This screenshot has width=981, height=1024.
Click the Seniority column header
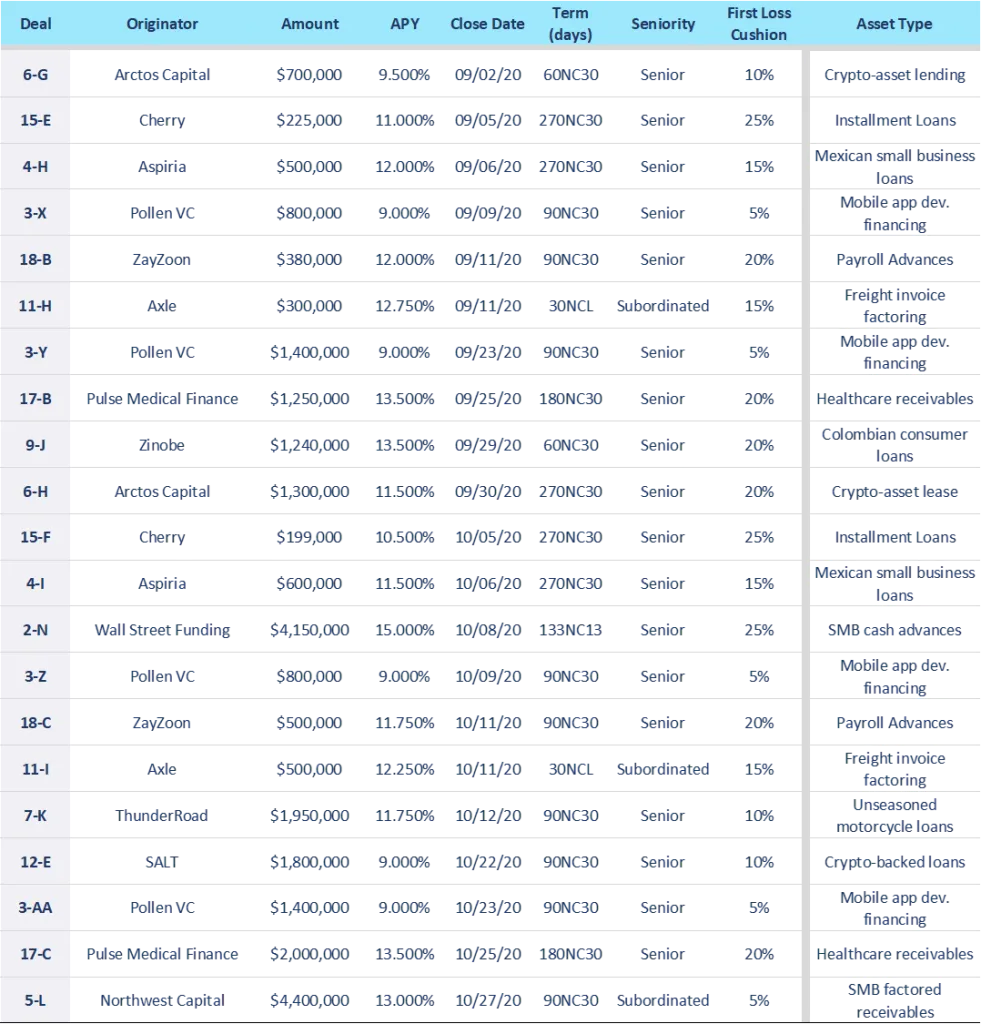point(663,24)
